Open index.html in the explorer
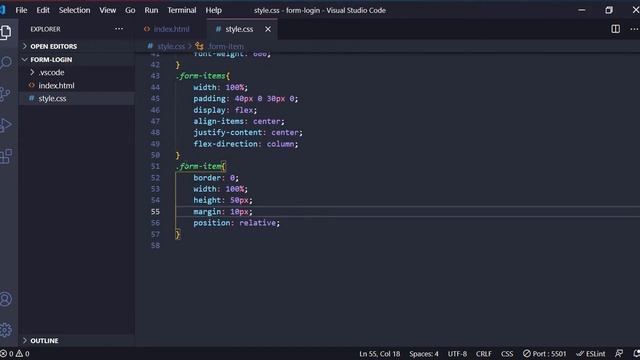This screenshot has height=360, width=640. pos(56,85)
